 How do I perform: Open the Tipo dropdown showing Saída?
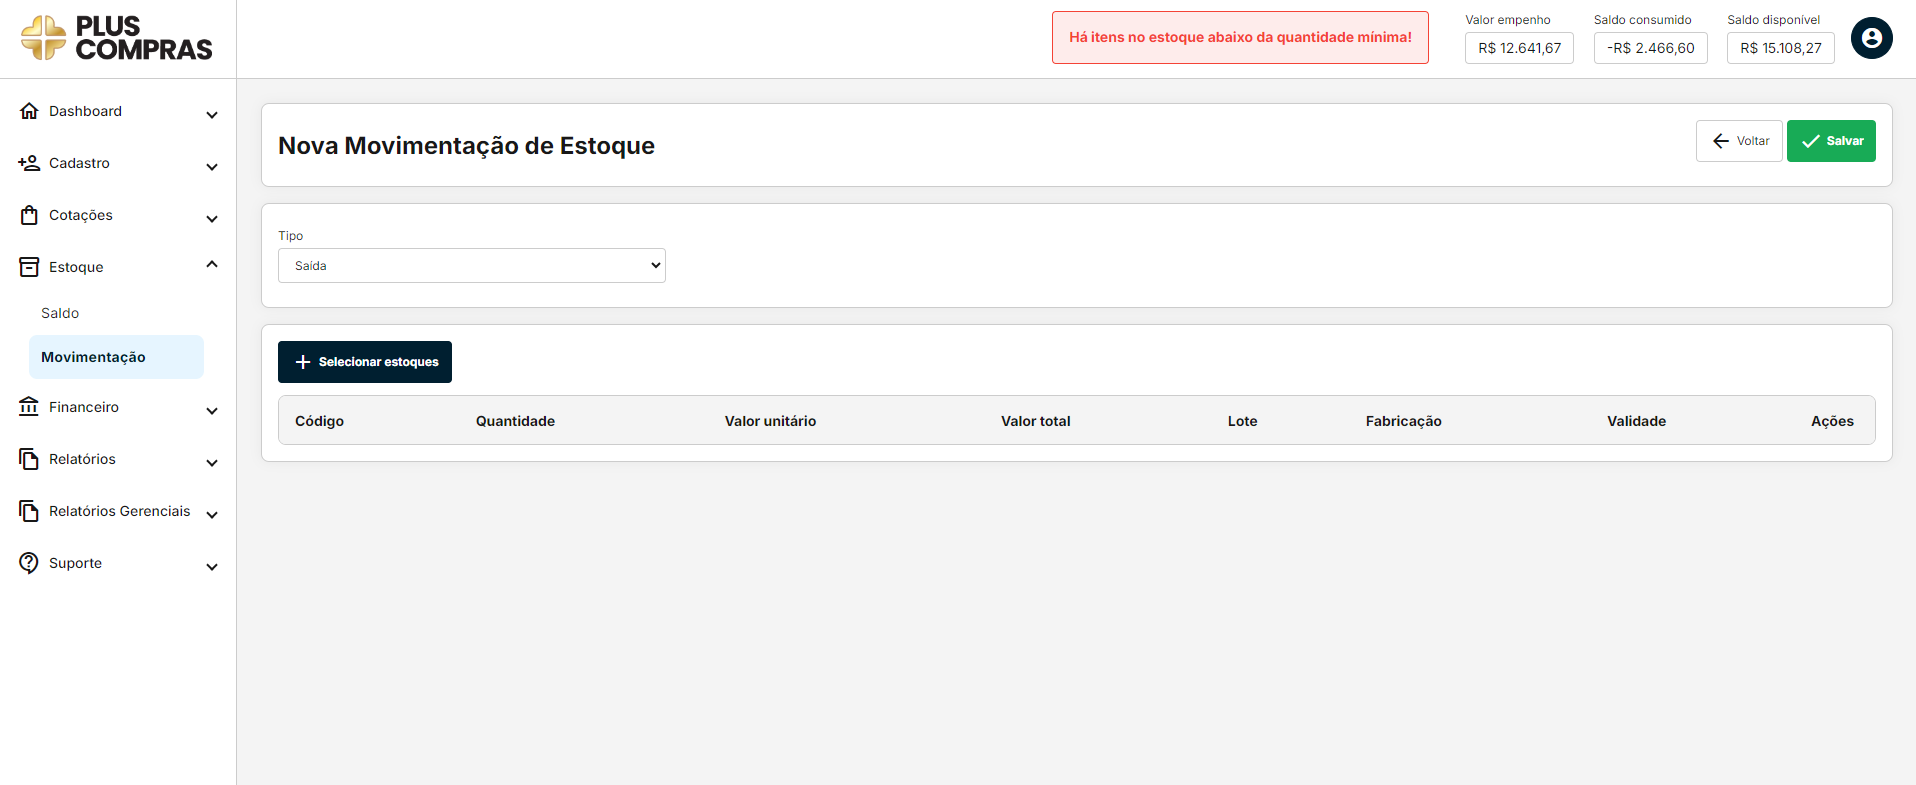coord(471,266)
